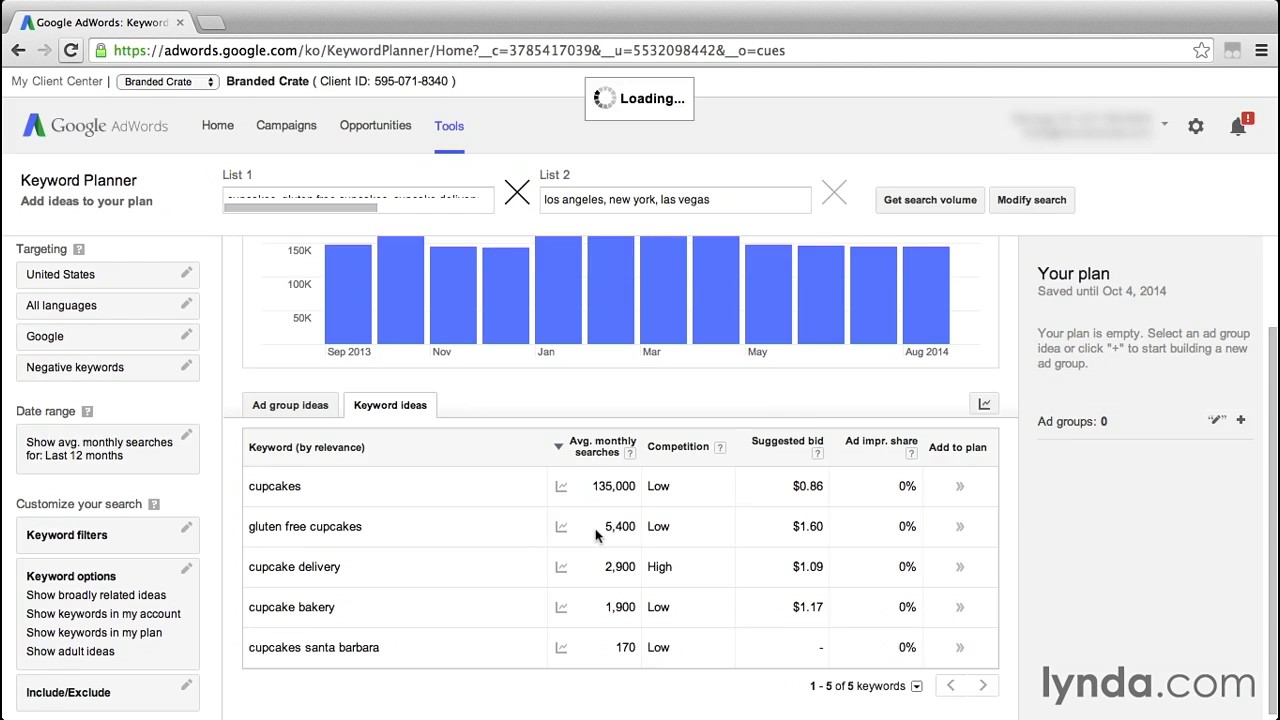Edit Google network targeting
Viewport: 1280px width, 720px height.
coord(186,335)
